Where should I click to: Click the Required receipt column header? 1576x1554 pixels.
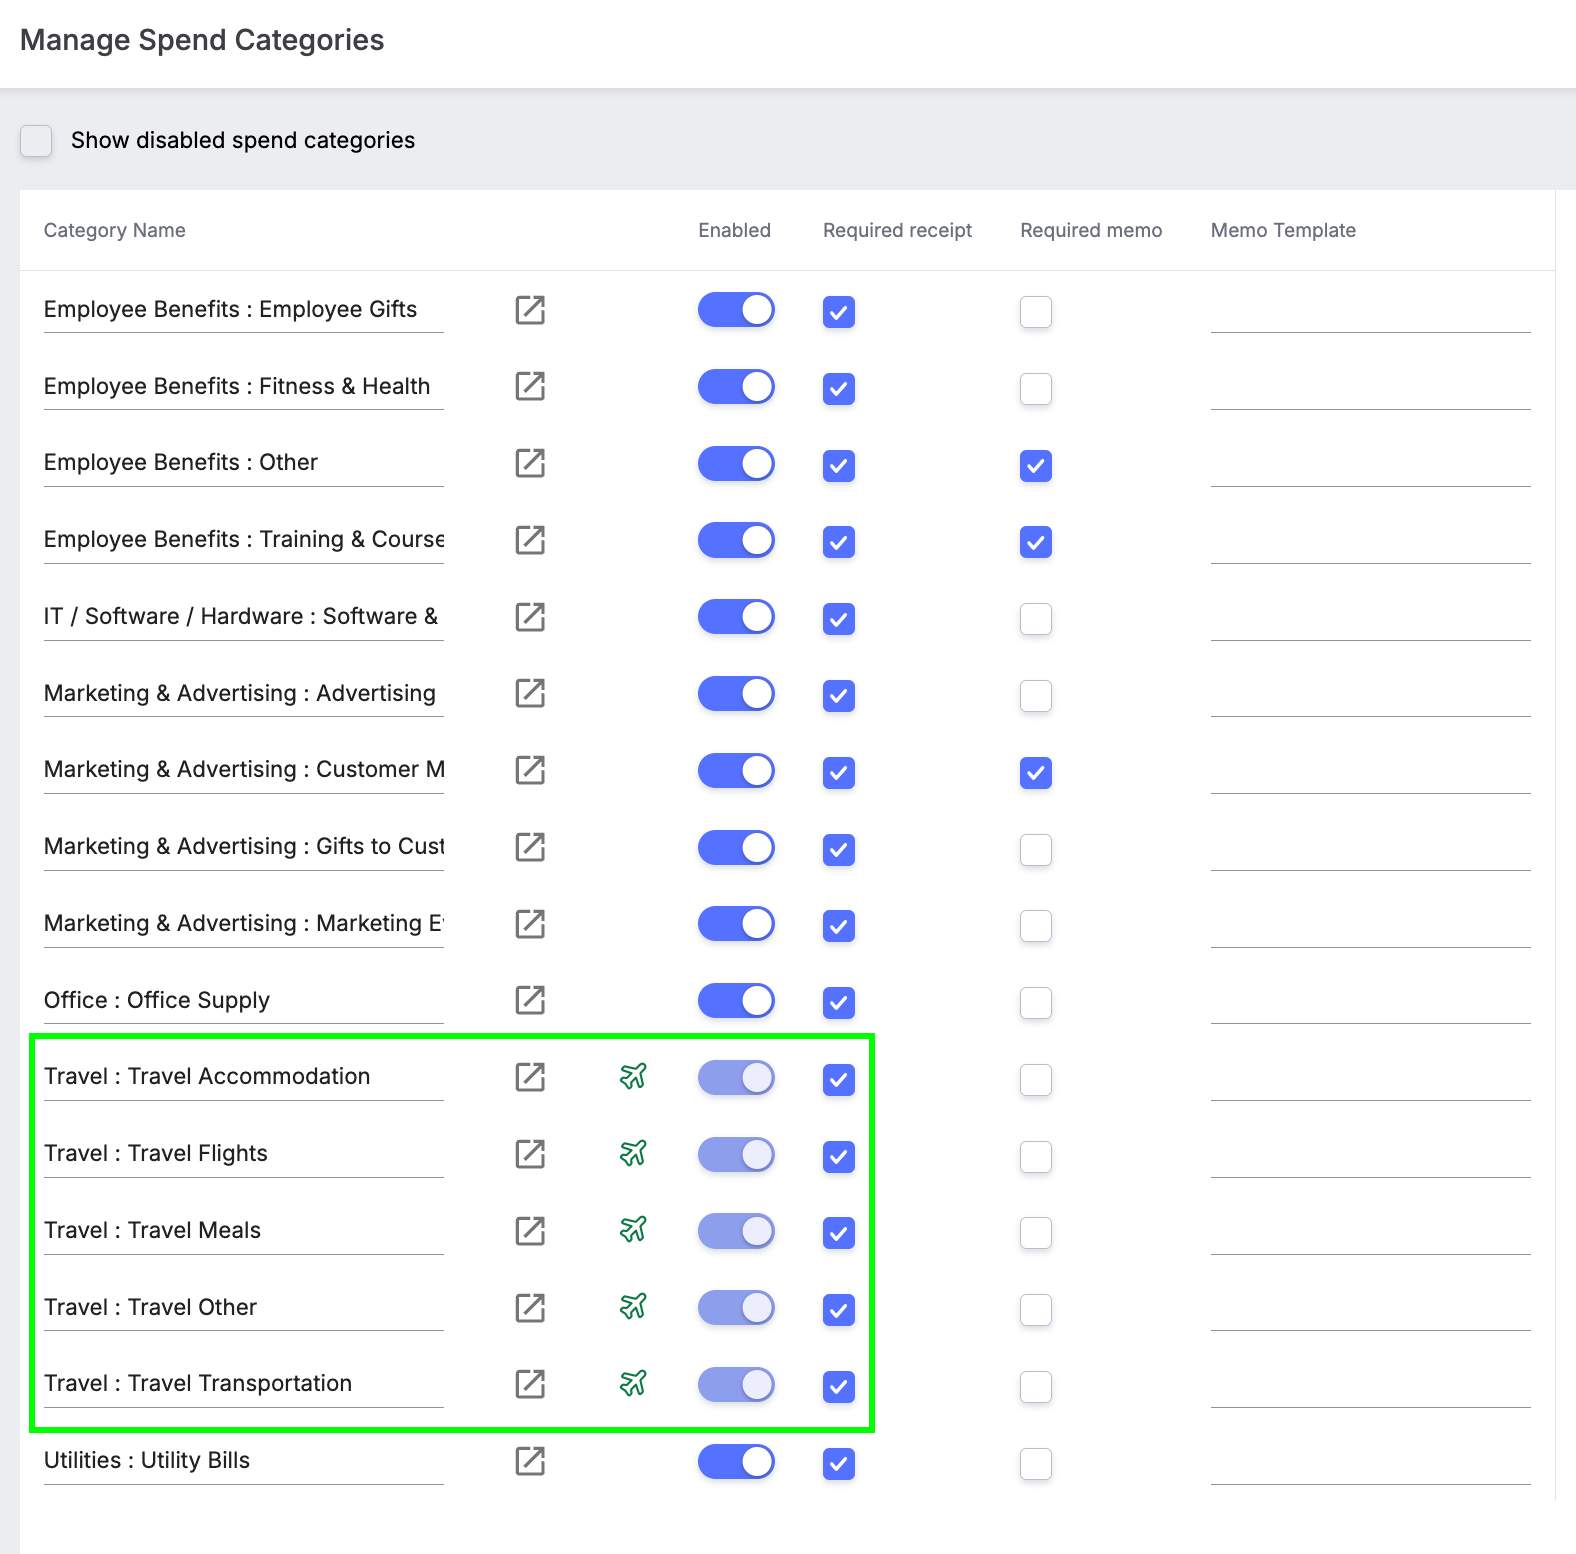pos(898,231)
